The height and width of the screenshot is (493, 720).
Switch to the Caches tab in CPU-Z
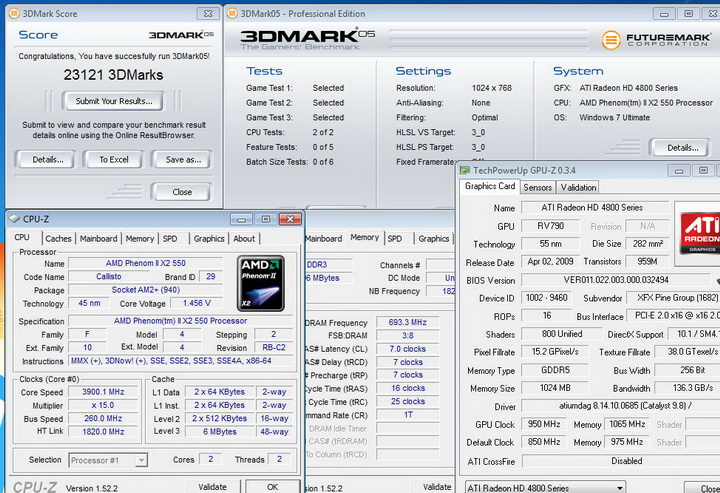(x=58, y=239)
